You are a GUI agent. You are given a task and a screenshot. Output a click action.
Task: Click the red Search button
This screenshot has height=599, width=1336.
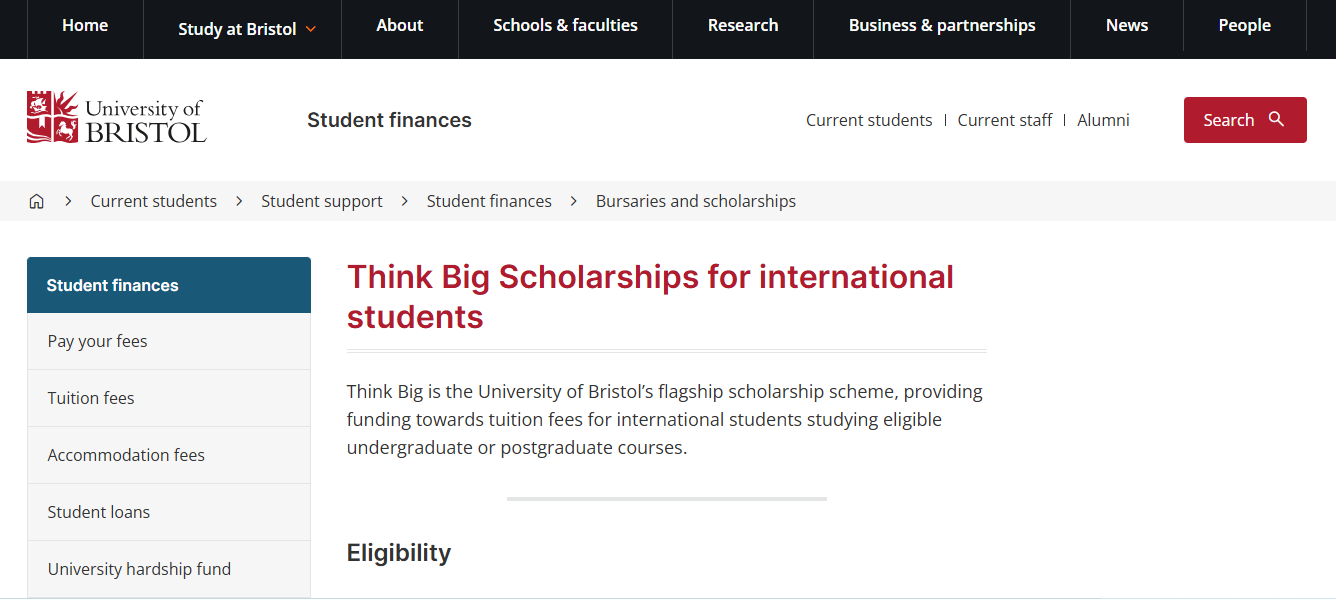(x=1245, y=119)
